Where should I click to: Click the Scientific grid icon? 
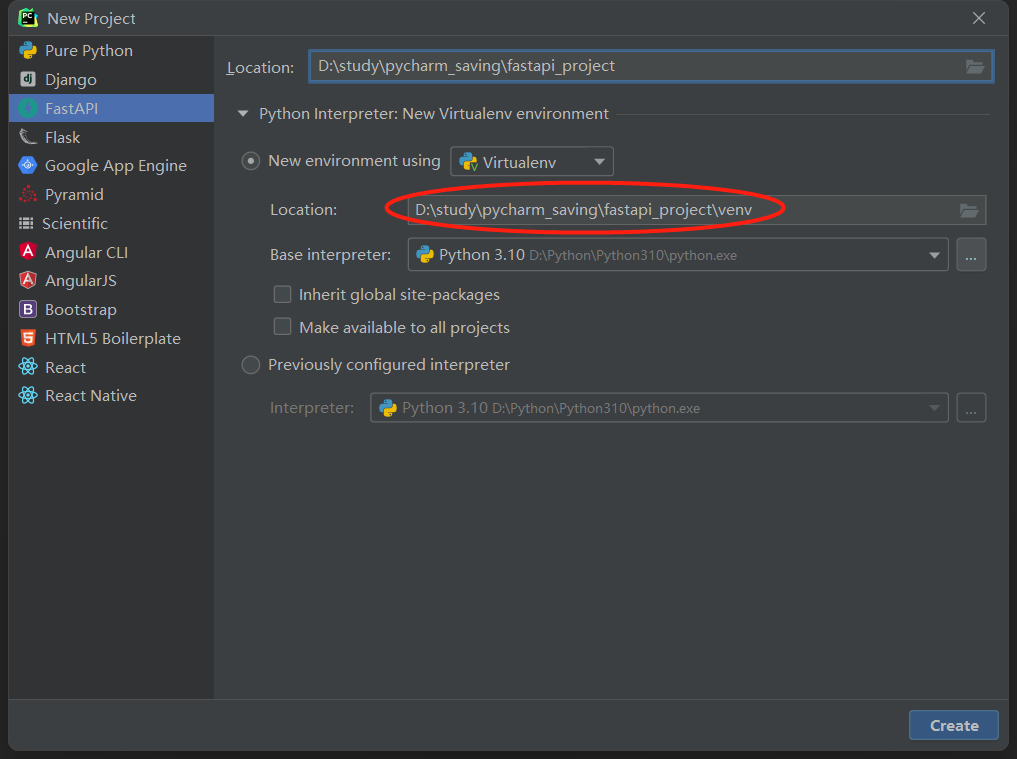tap(26, 224)
